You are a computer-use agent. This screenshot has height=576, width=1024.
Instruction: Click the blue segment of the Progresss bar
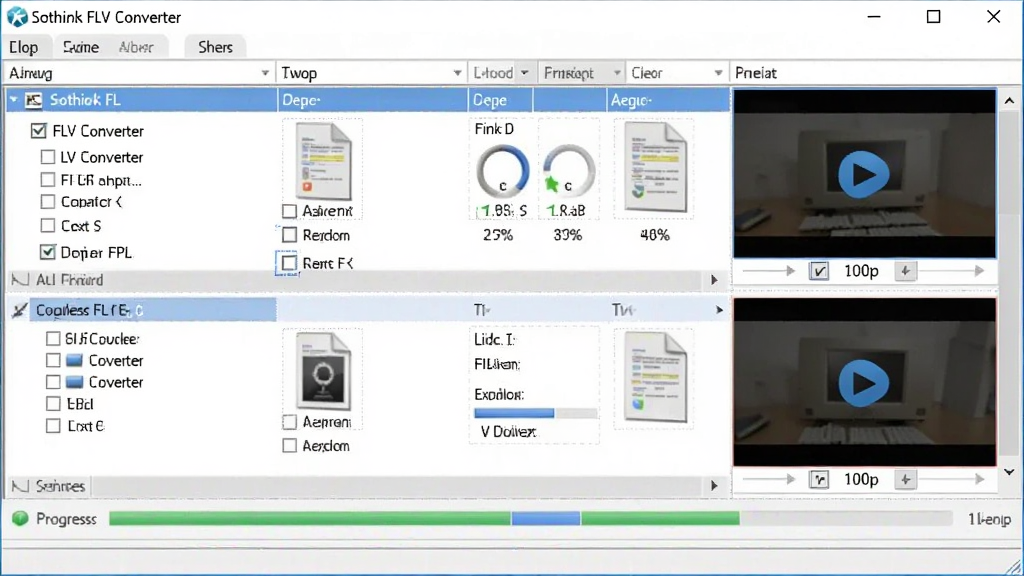545,519
